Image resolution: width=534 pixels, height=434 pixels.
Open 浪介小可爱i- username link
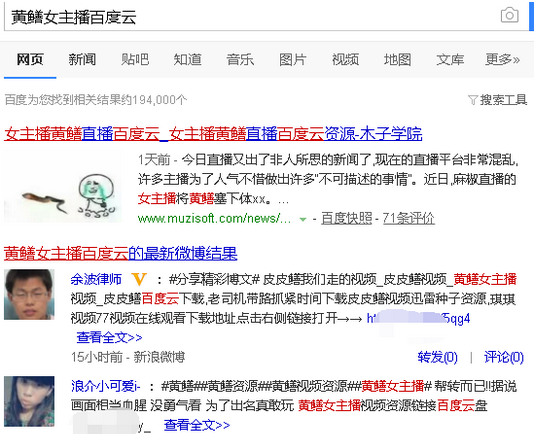pyautogui.click(x=106, y=386)
